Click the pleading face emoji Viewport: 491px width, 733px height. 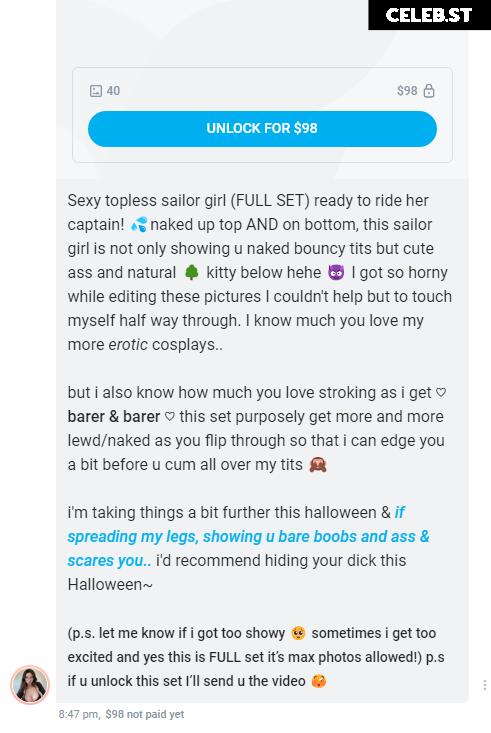click(298, 633)
